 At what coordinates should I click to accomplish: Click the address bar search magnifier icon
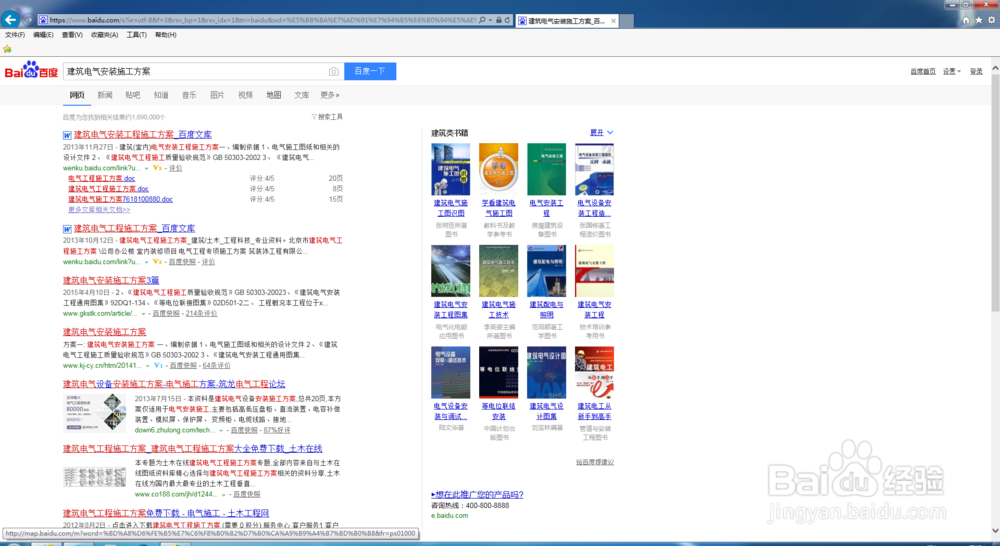coord(482,20)
